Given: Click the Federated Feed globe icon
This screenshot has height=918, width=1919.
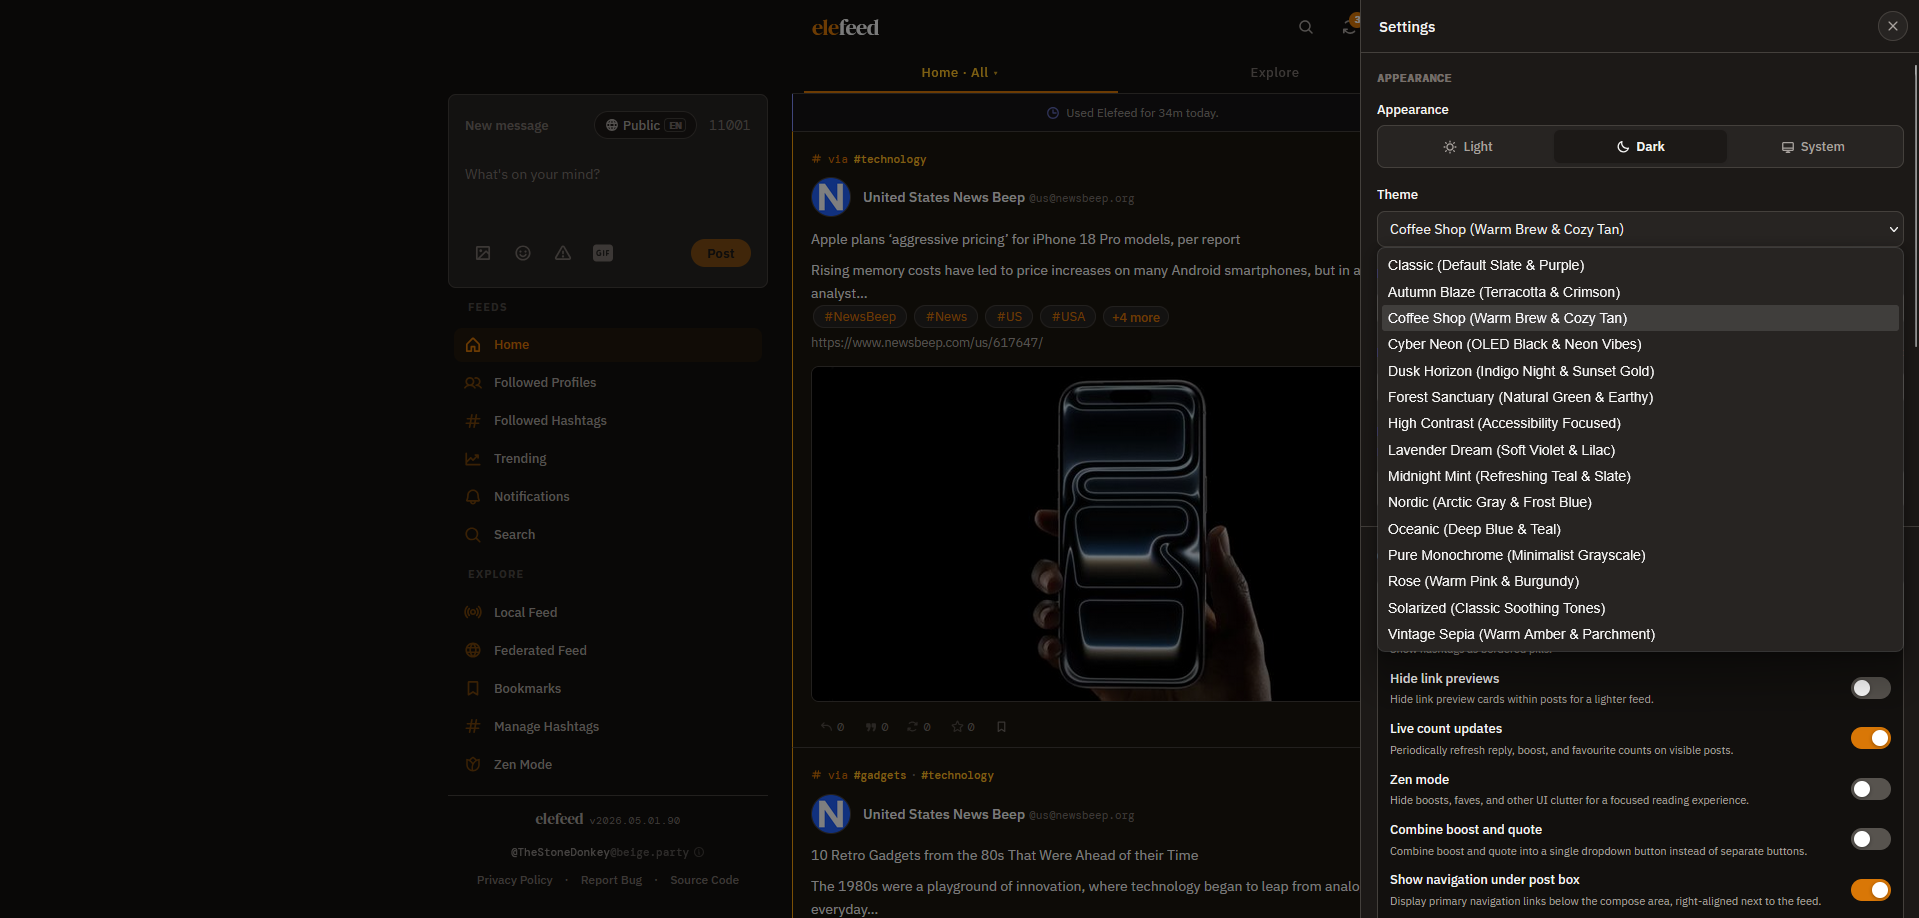Looking at the screenshot, I should [473, 651].
